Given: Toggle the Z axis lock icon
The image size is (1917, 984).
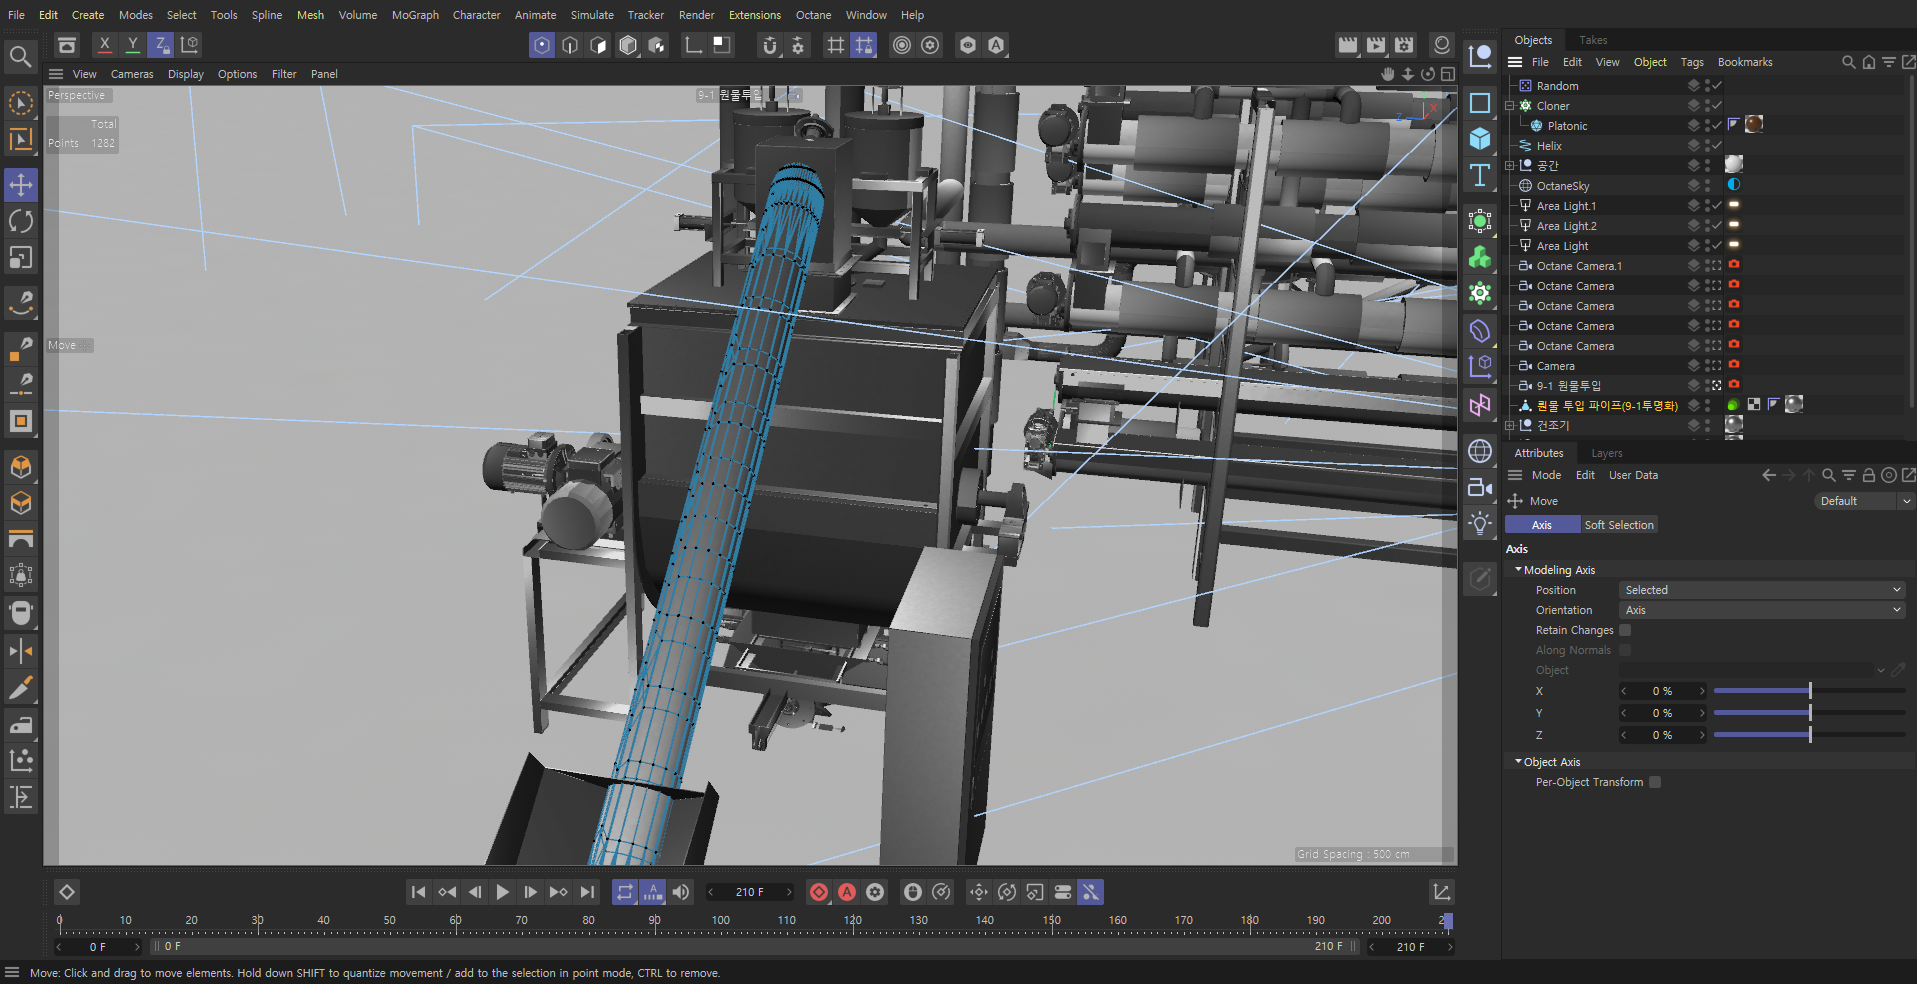Looking at the screenshot, I should (x=160, y=45).
